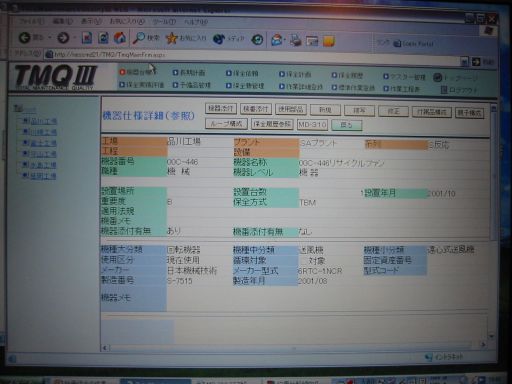
Task: Open Search with magnifier icon
Action: click(138, 38)
